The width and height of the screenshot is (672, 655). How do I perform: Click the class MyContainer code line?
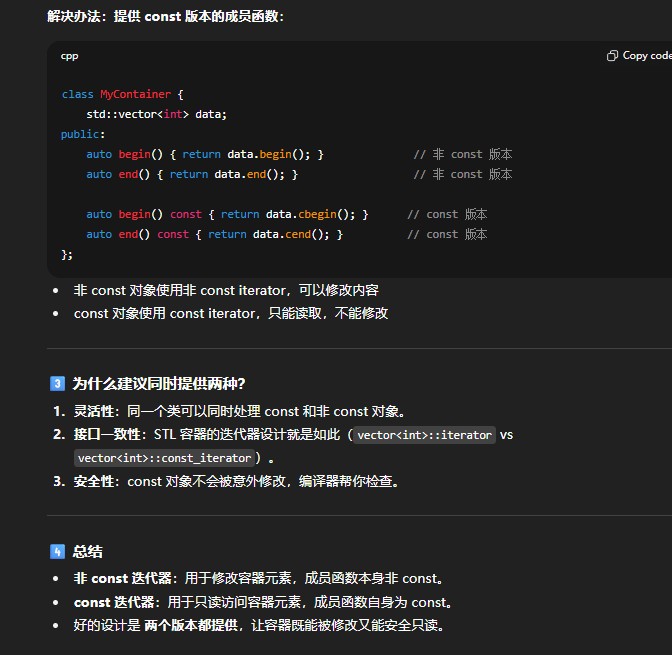122,94
